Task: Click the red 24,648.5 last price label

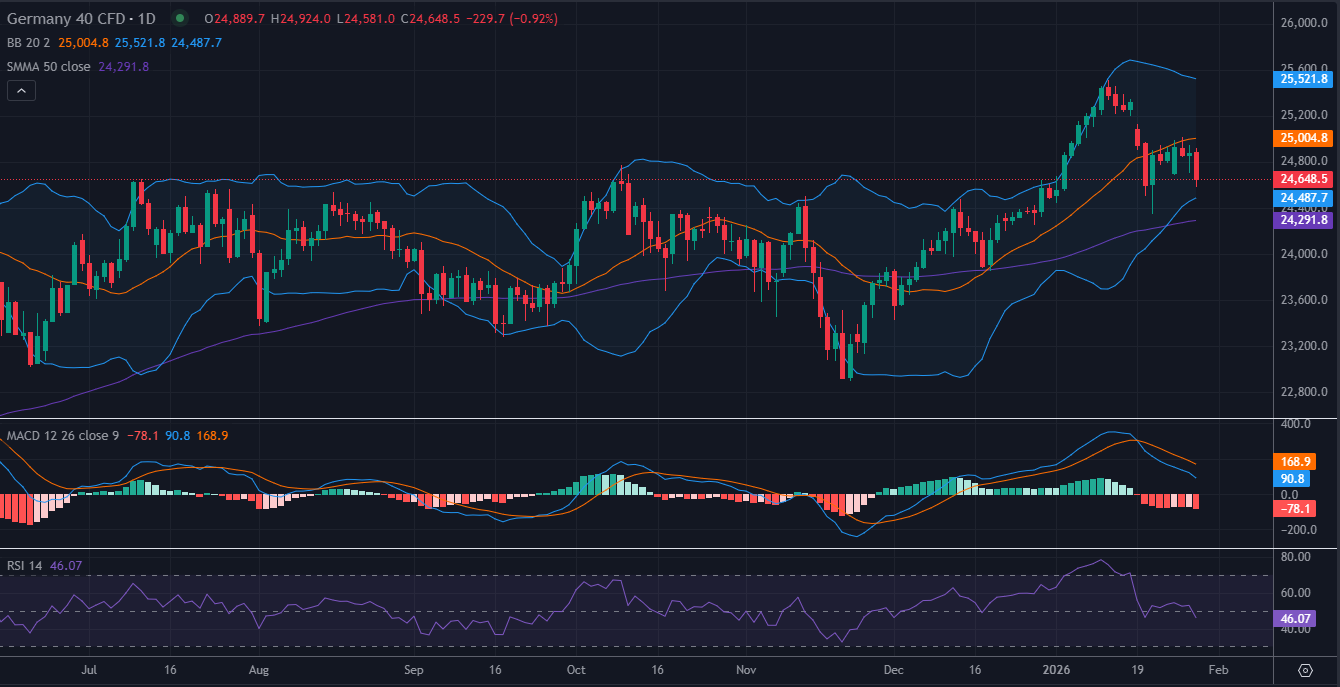Action: point(1303,178)
